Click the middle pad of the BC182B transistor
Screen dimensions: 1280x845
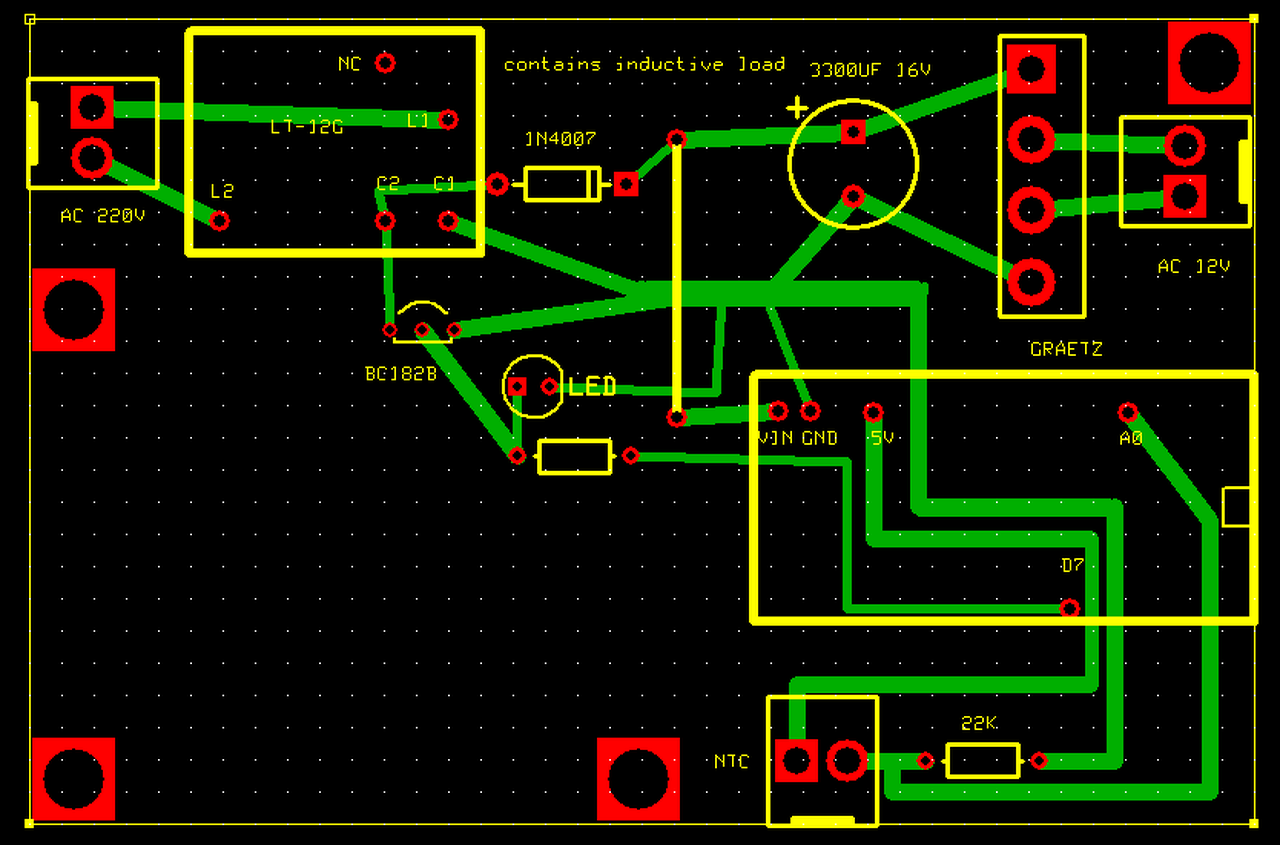[x=422, y=330]
